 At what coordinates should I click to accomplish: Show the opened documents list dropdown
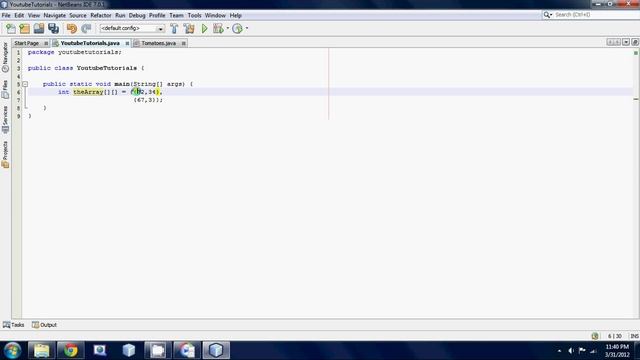(626, 42)
